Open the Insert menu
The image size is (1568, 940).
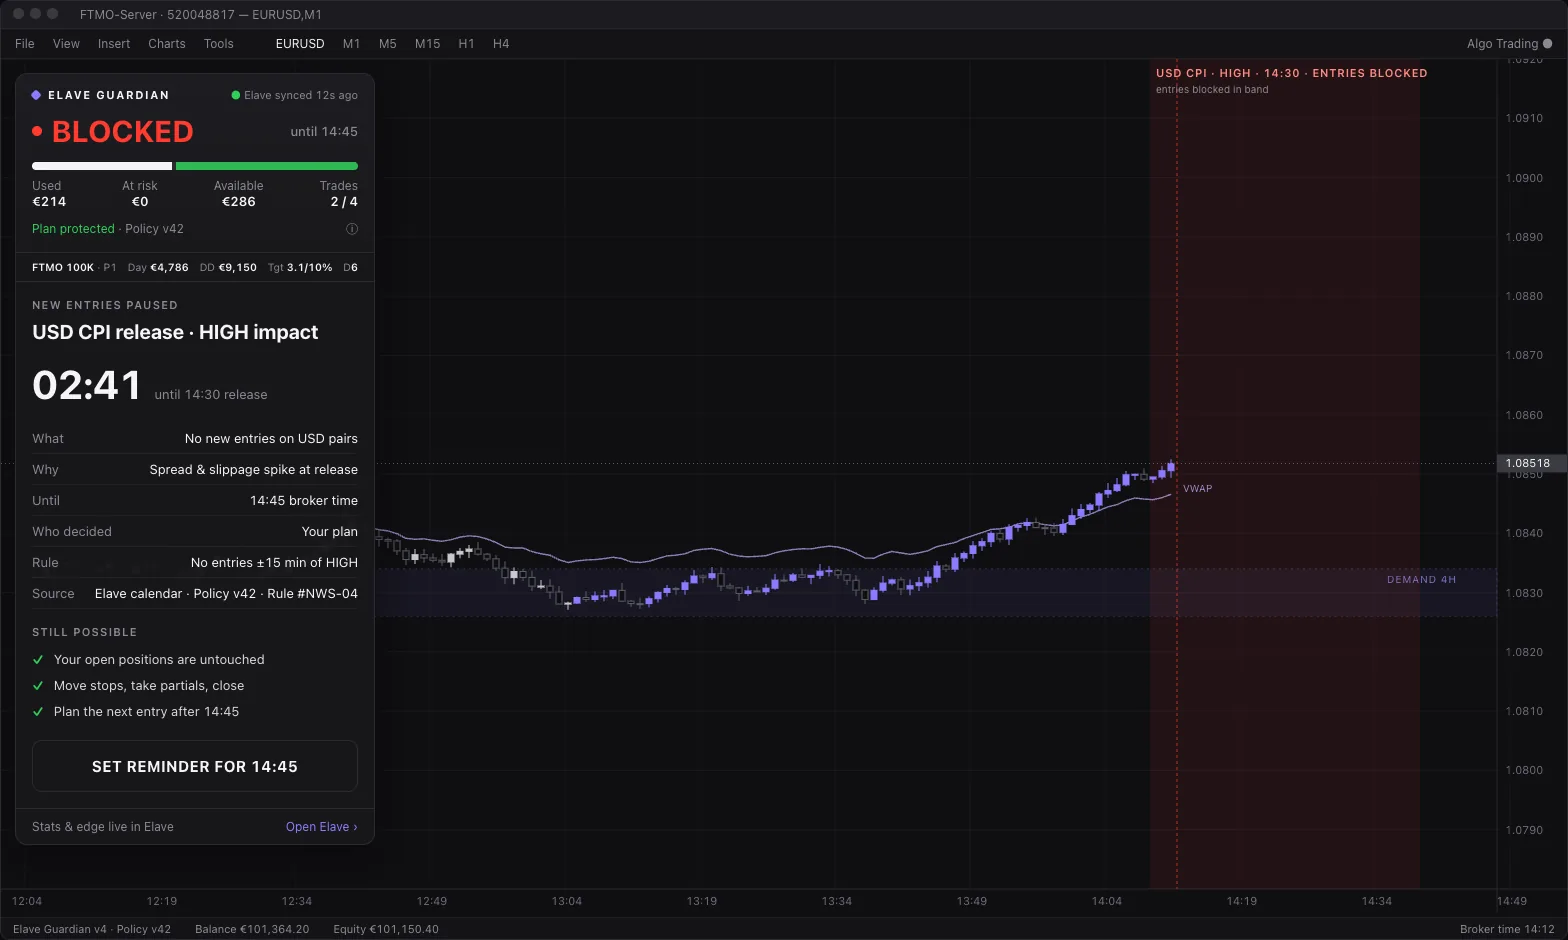(x=114, y=44)
